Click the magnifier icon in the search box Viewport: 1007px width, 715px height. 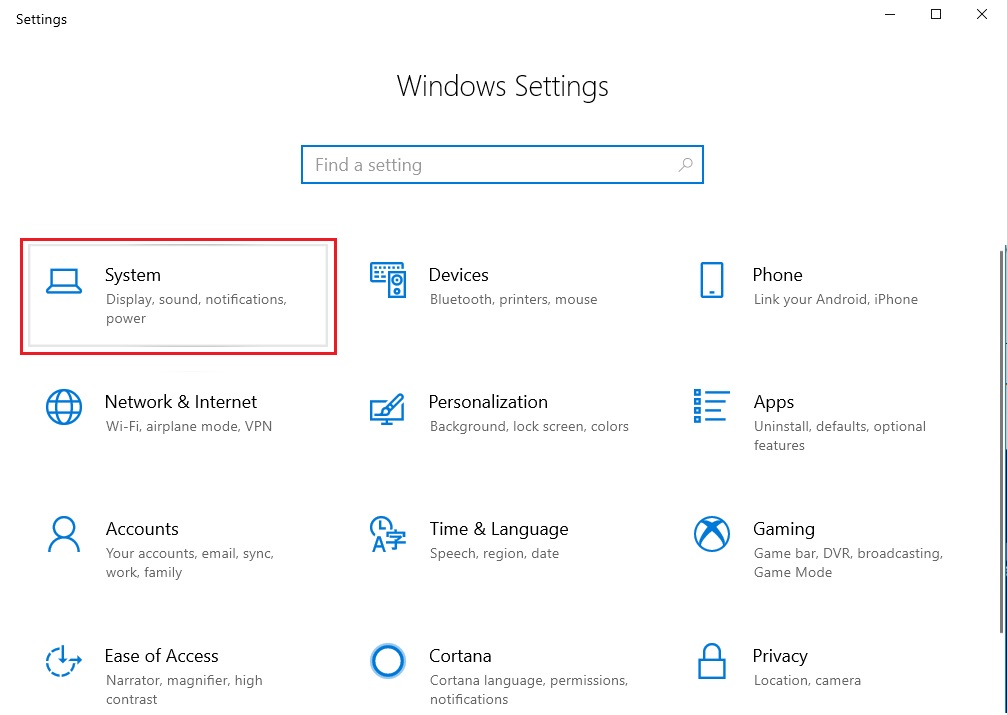tap(685, 165)
